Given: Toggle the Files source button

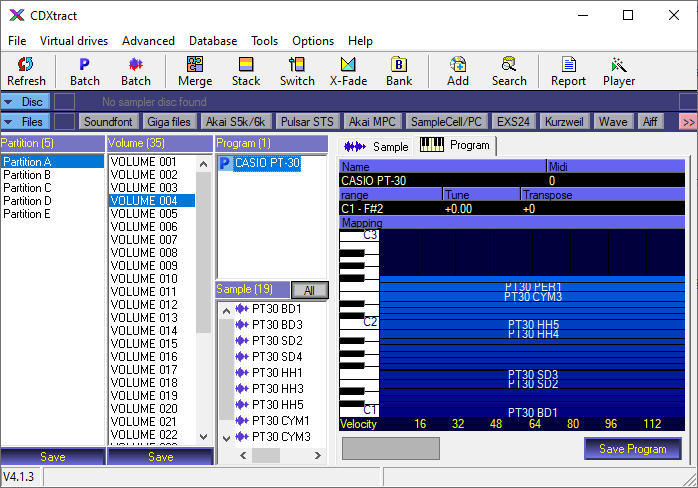Looking at the screenshot, I should click(24, 121).
